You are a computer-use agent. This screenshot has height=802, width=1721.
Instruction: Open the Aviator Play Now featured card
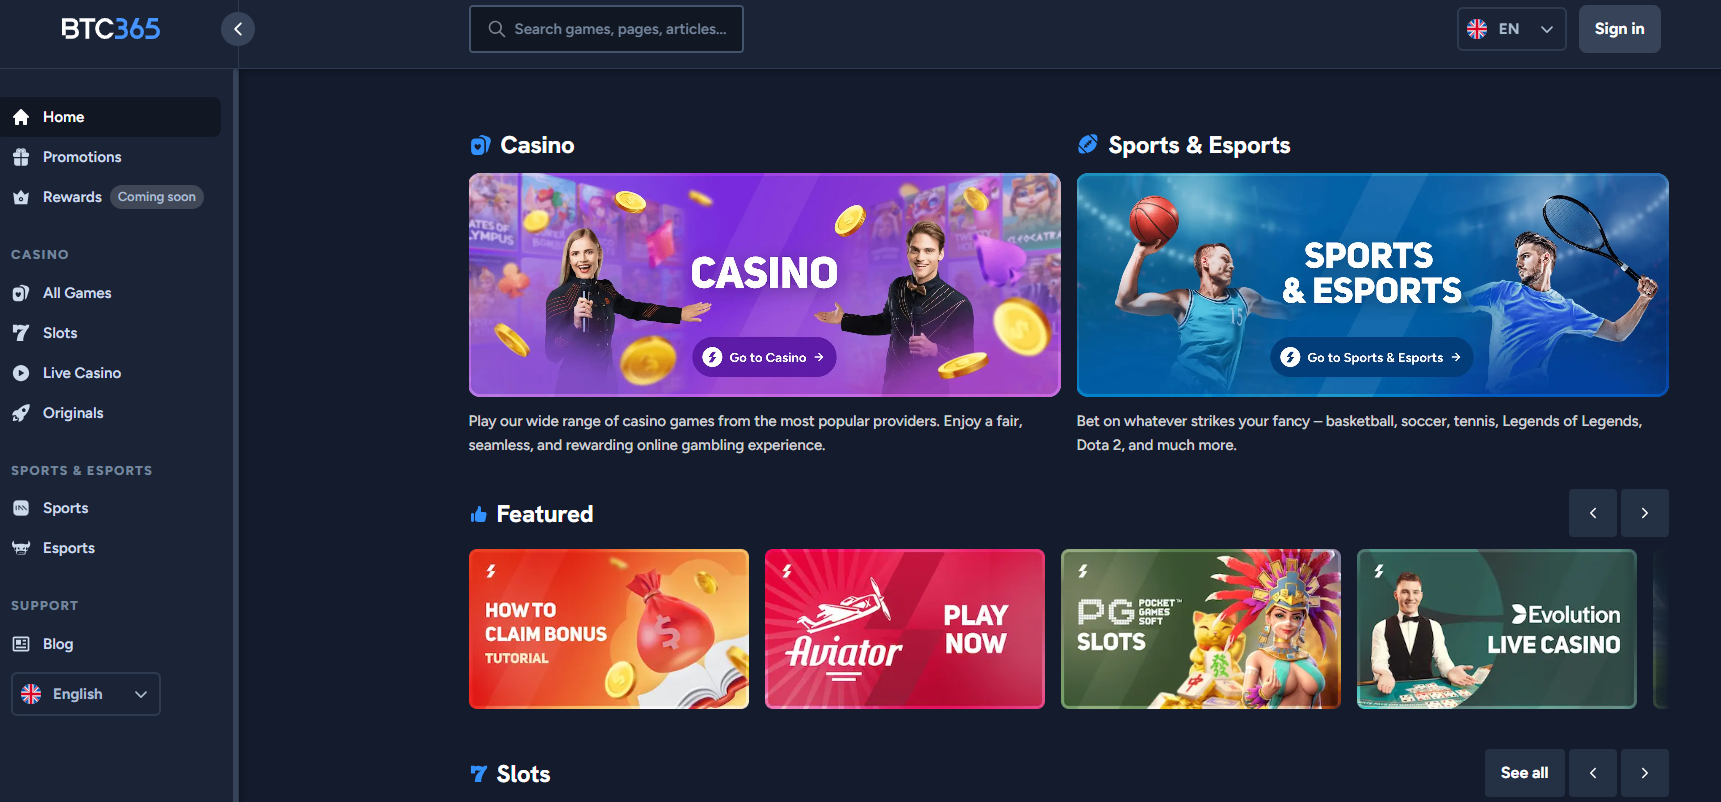click(x=904, y=629)
